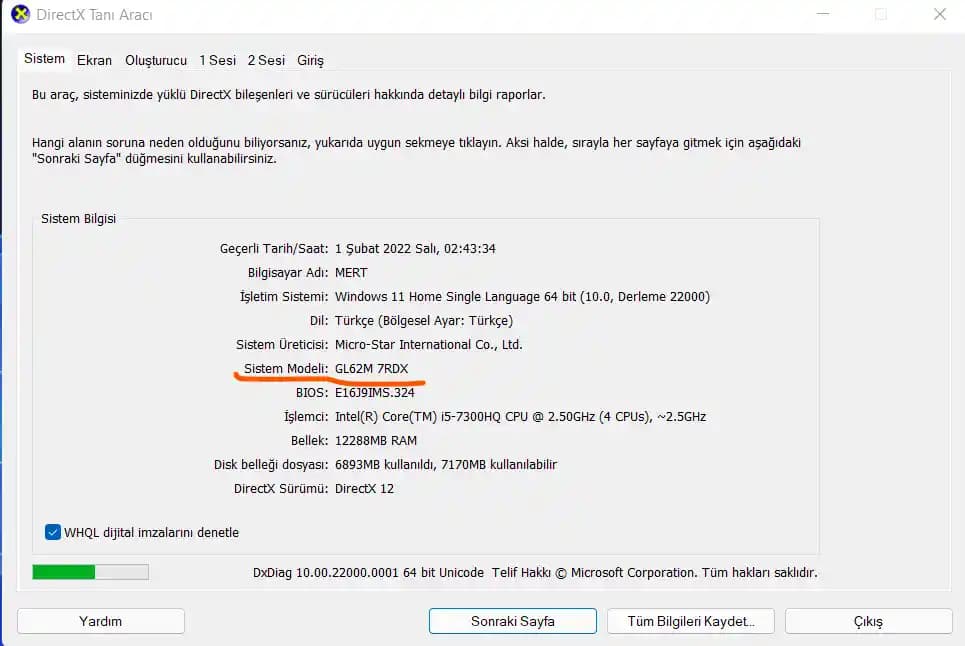
Task: Select the 1 Sesi tab
Action: [x=216, y=60]
